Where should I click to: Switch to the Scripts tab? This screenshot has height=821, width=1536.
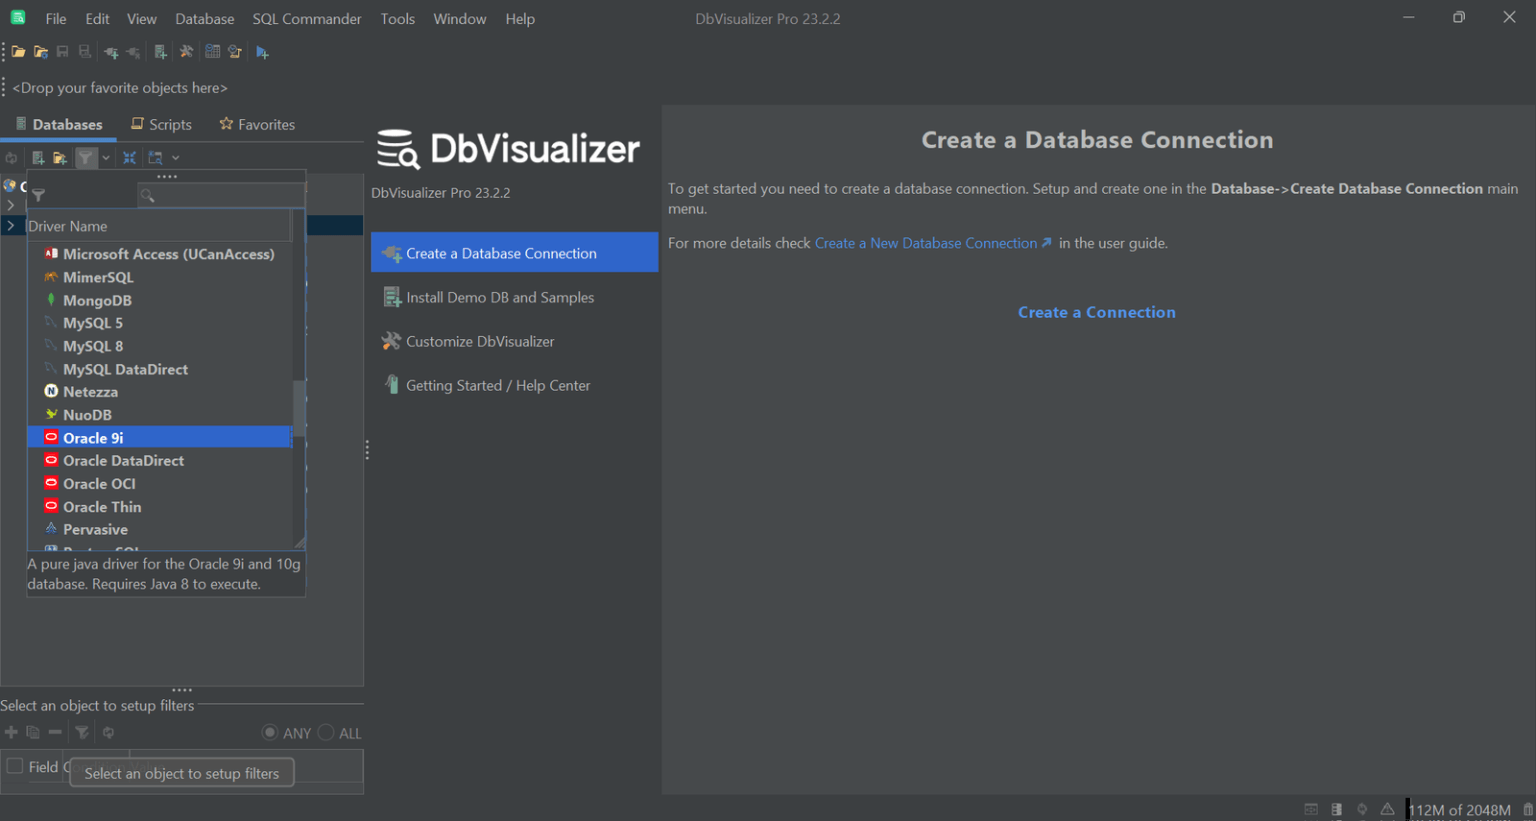tap(161, 124)
